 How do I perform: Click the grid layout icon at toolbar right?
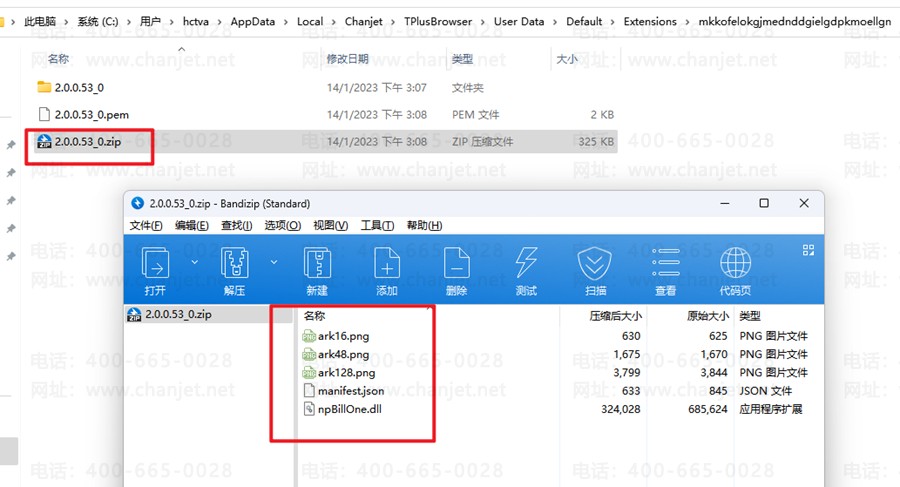pos(808,250)
